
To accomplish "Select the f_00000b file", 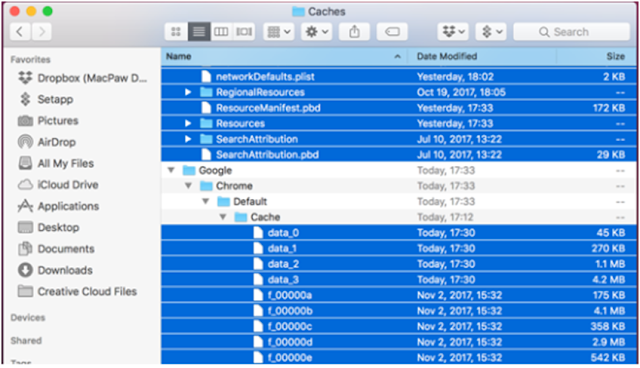I will [x=399, y=311].
